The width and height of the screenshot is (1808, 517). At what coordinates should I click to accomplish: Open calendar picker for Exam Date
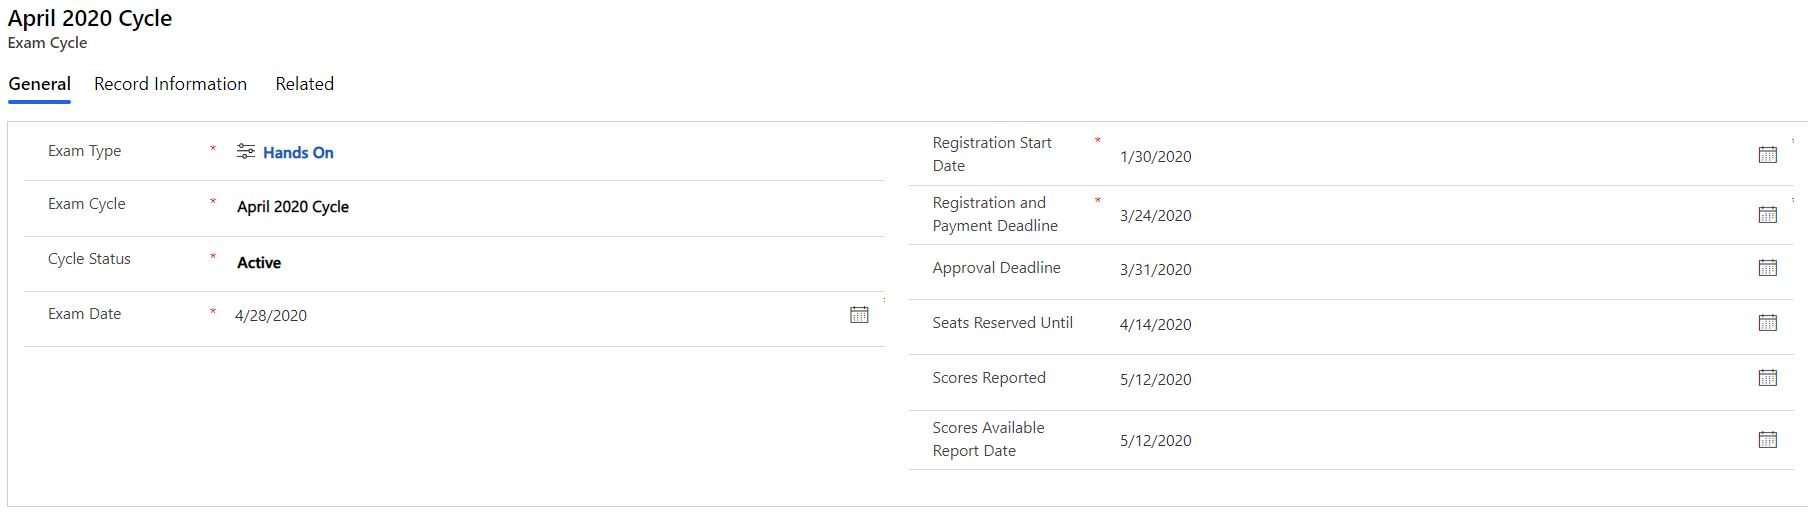point(859,315)
